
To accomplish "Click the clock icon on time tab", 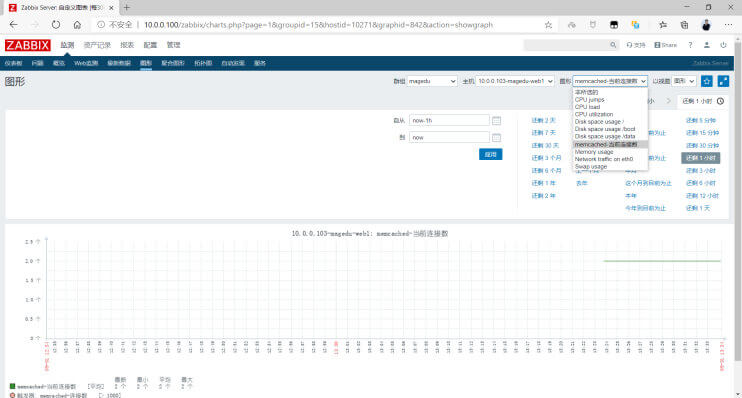I will (x=720, y=101).
